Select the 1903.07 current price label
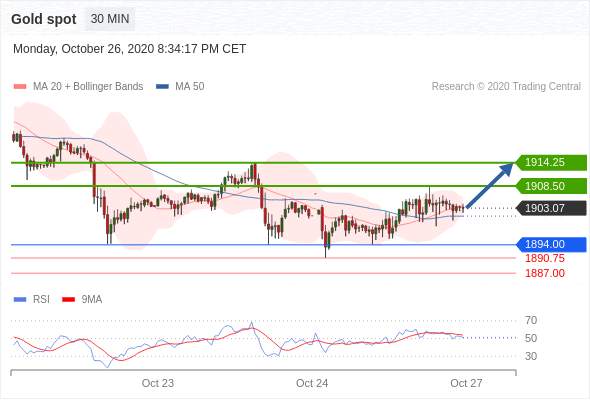590x400 pixels. [x=551, y=208]
